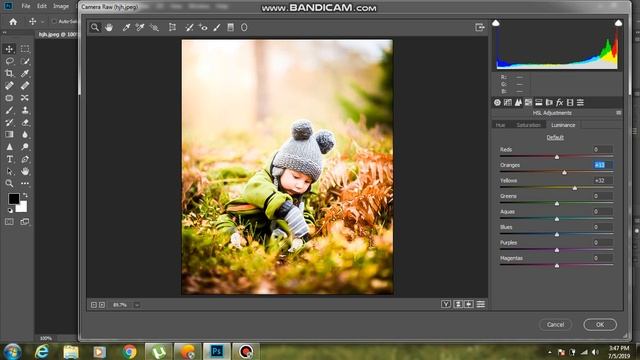640x360 pixels.
Task: Click the Oranges value input field
Action: point(602,165)
